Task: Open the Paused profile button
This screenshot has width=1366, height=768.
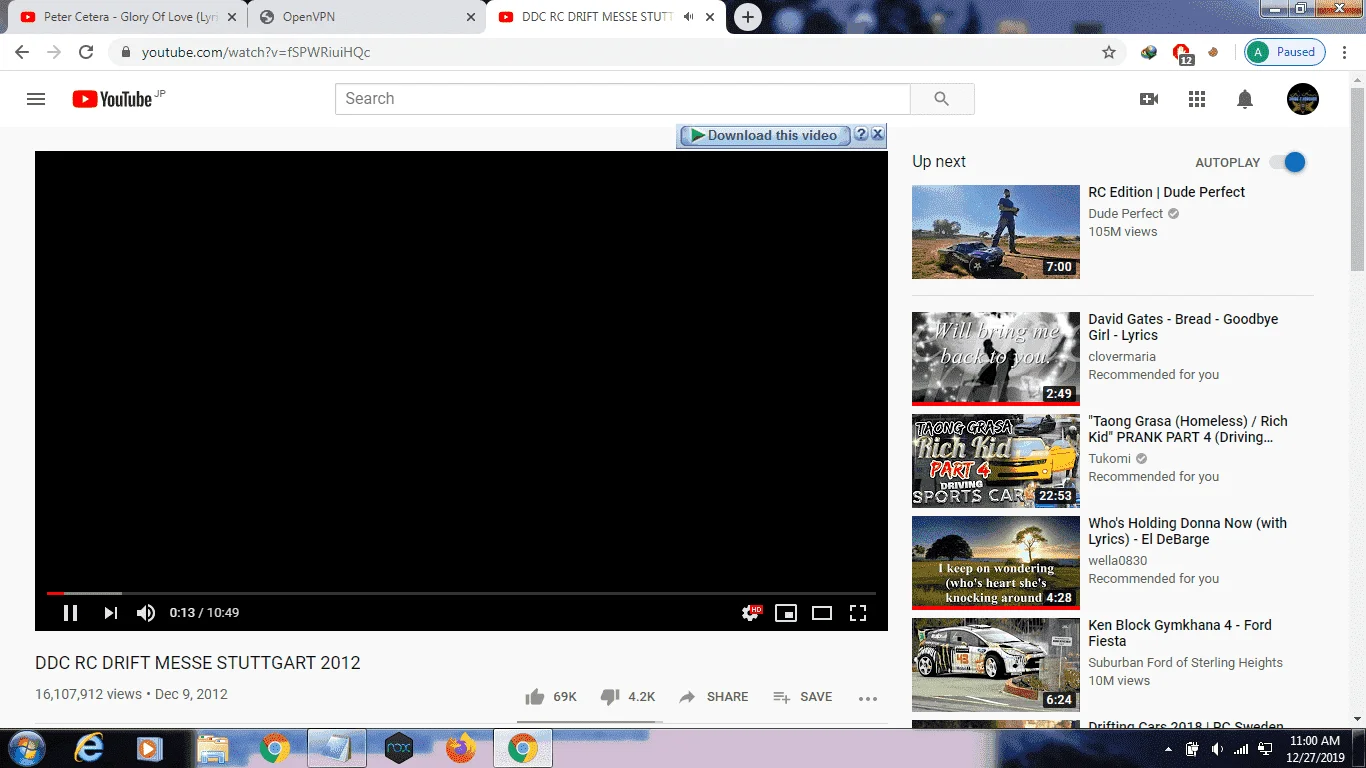Action: (x=1285, y=52)
